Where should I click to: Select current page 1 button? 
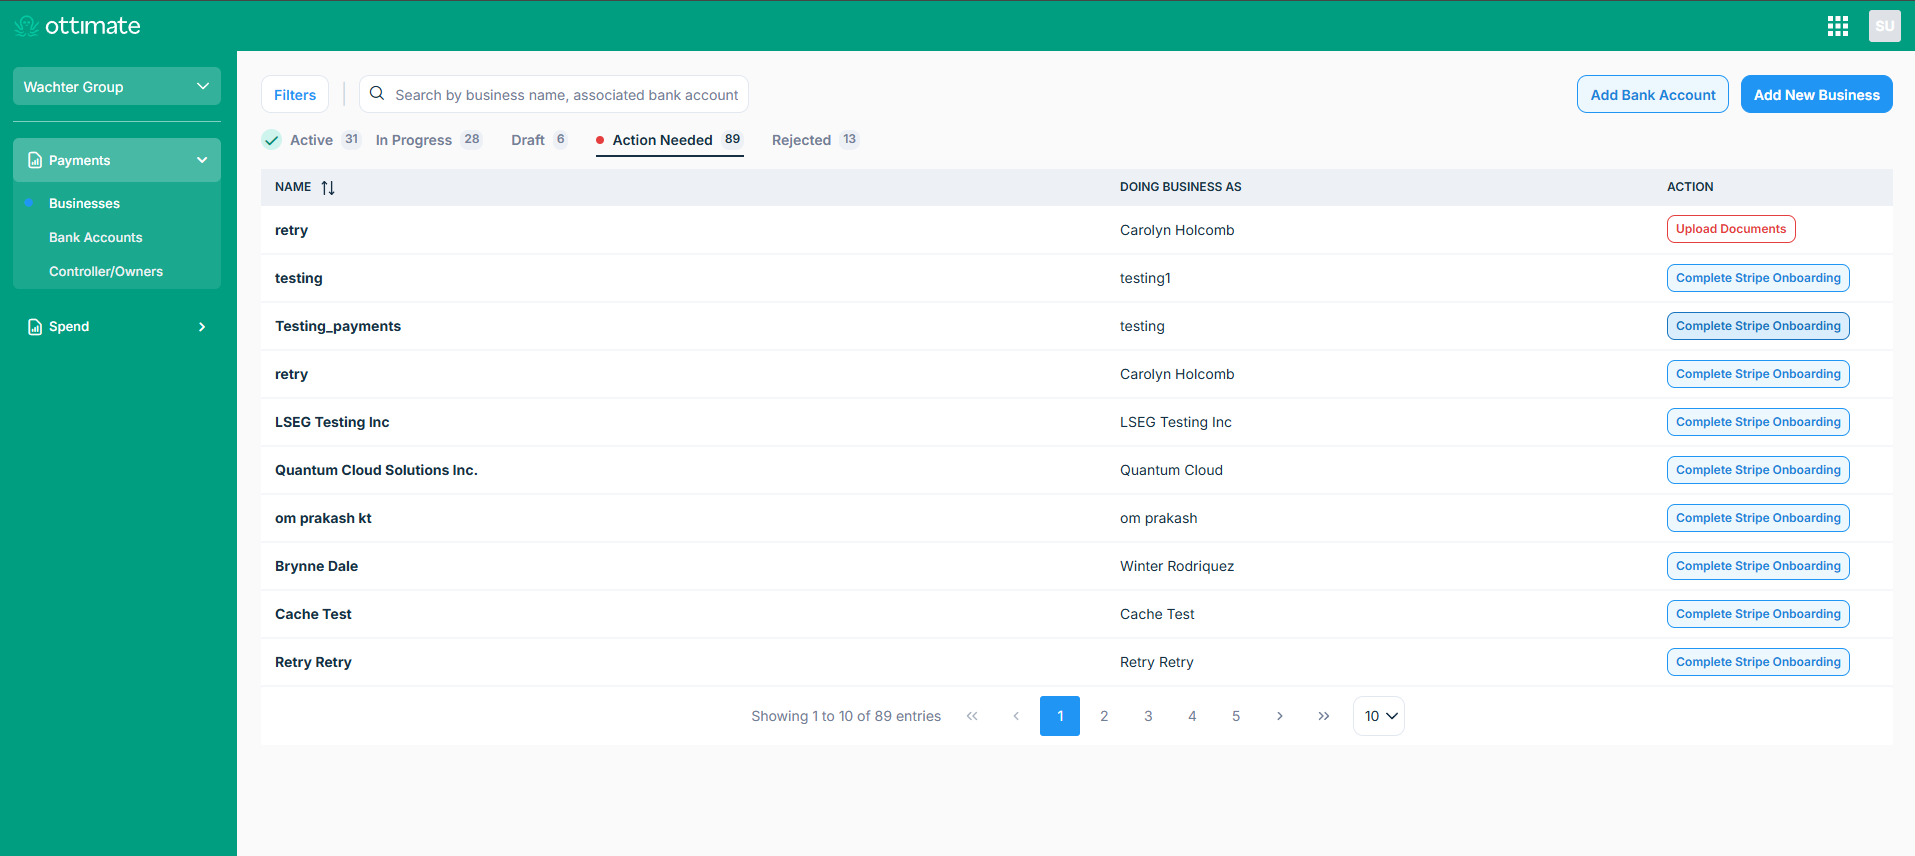1060,716
